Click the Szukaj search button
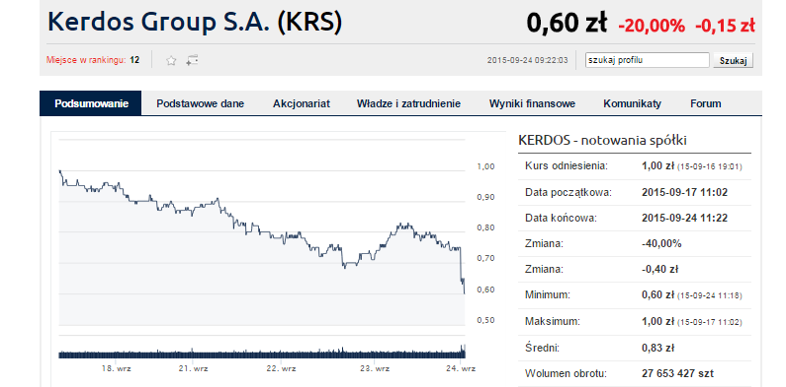Image resolution: width=786 pixels, height=387 pixels. pyautogui.click(x=733, y=61)
